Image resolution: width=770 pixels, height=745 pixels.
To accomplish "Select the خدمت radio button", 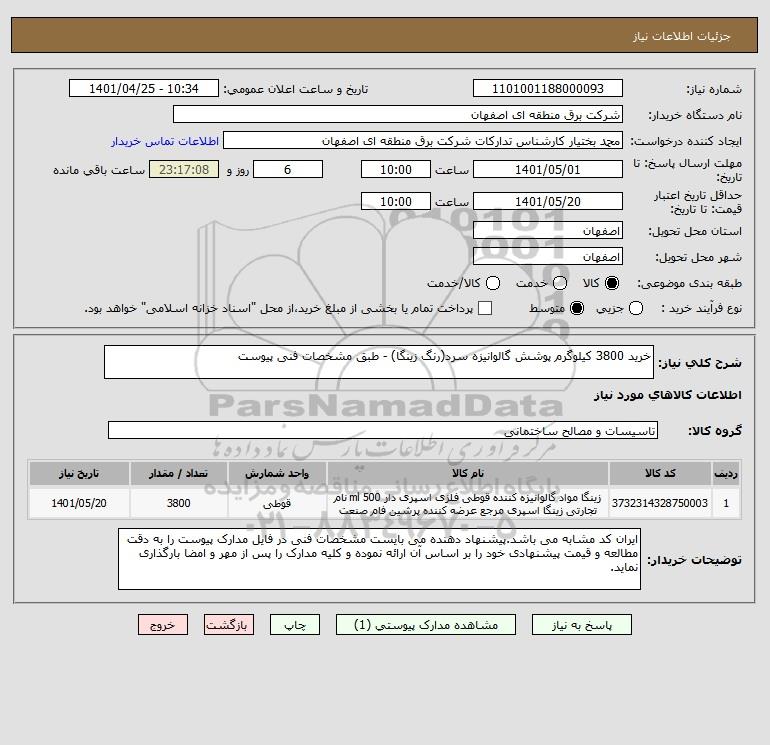I will click(560, 283).
